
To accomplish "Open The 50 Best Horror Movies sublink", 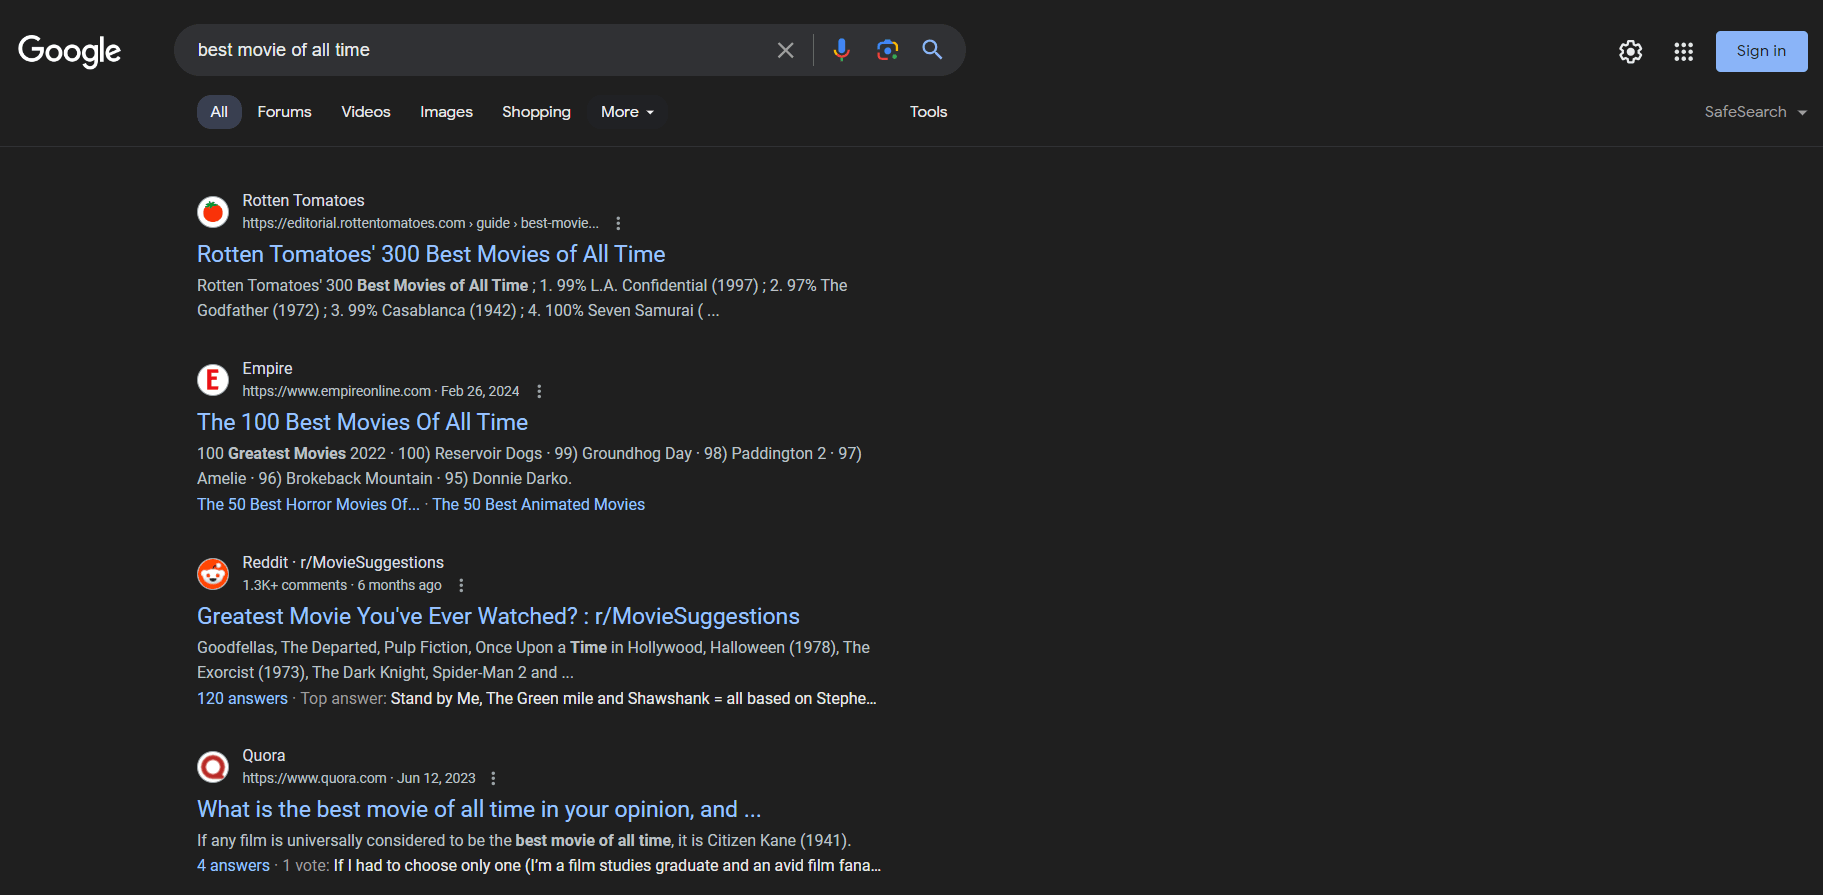I will (x=308, y=504).
